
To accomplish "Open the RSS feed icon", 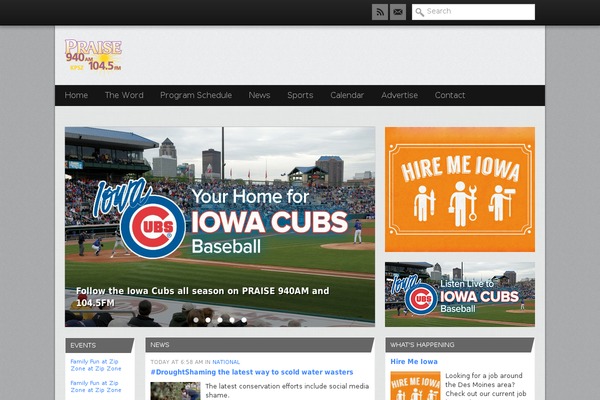I will pyautogui.click(x=380, y=12).
